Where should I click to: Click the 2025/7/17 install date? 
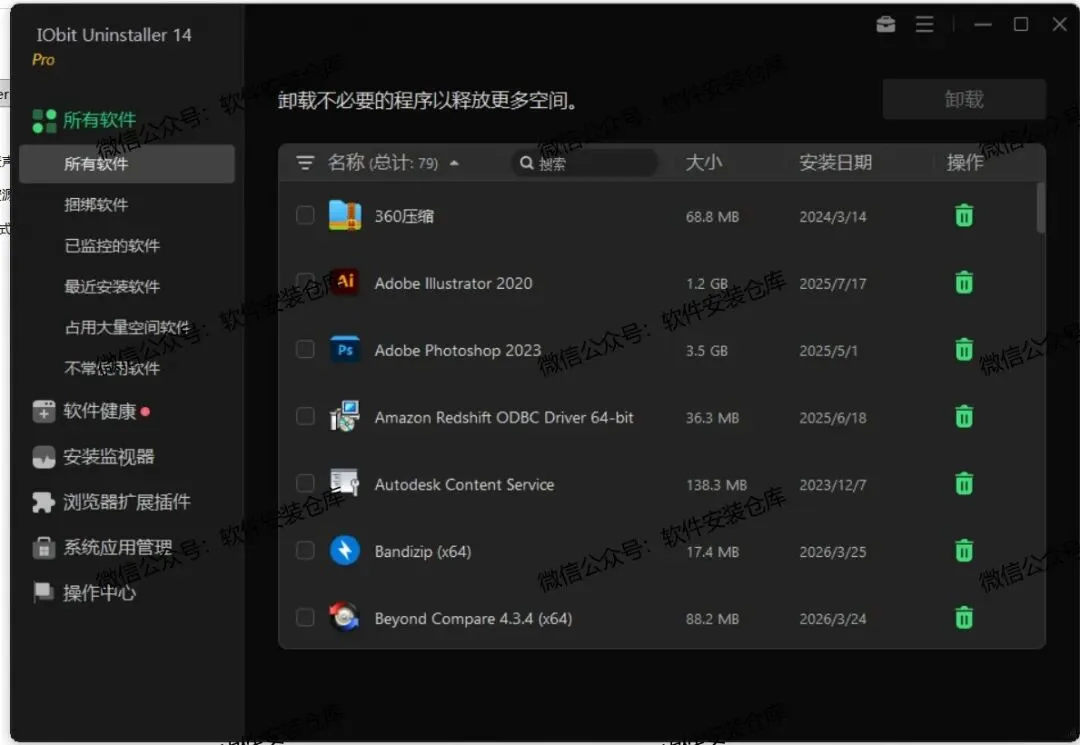[833, 284]
